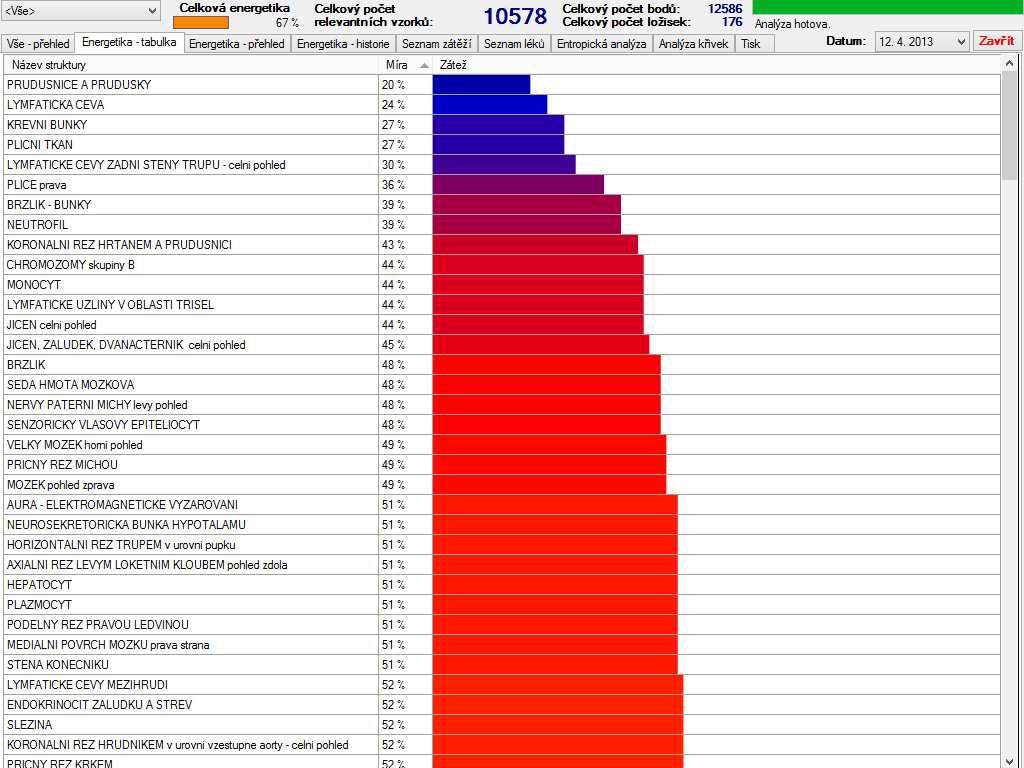Click the green analysis progress bar

(x=888, y=7)
